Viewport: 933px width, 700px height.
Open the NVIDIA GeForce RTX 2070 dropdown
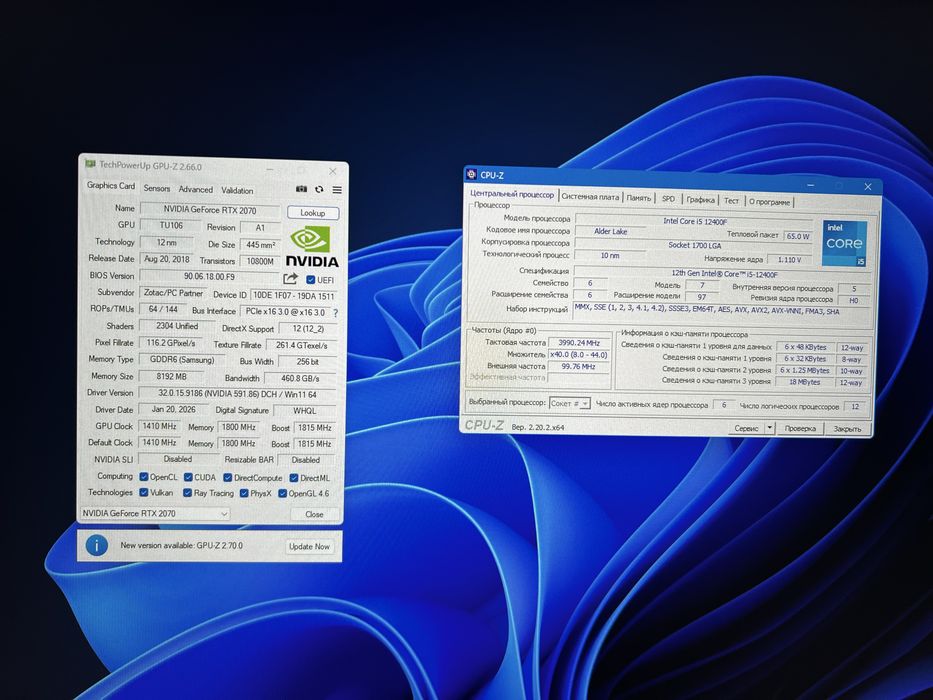pos(155,513)
